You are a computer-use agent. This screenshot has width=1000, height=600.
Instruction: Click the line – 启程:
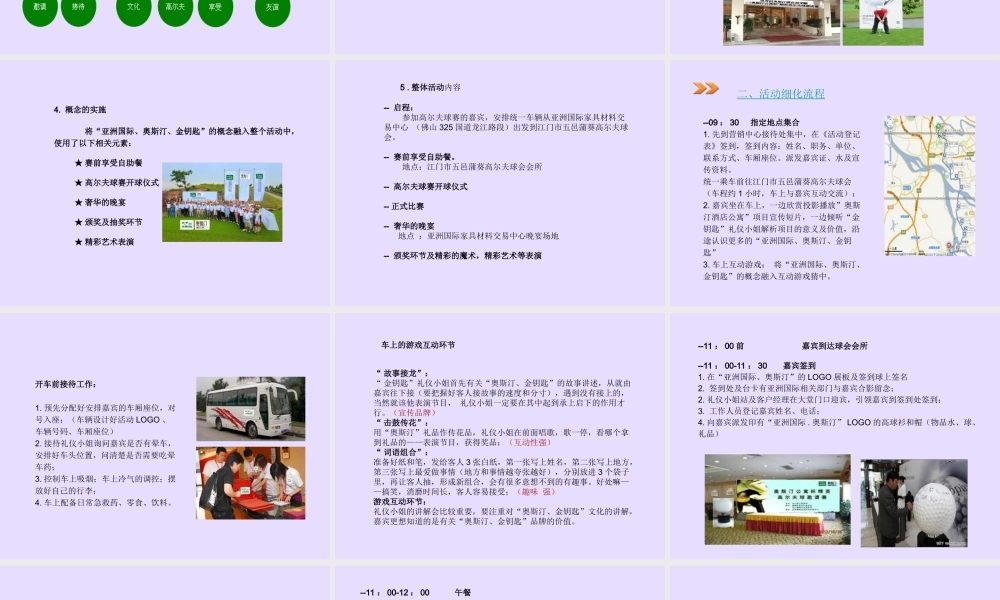point(399,108)
